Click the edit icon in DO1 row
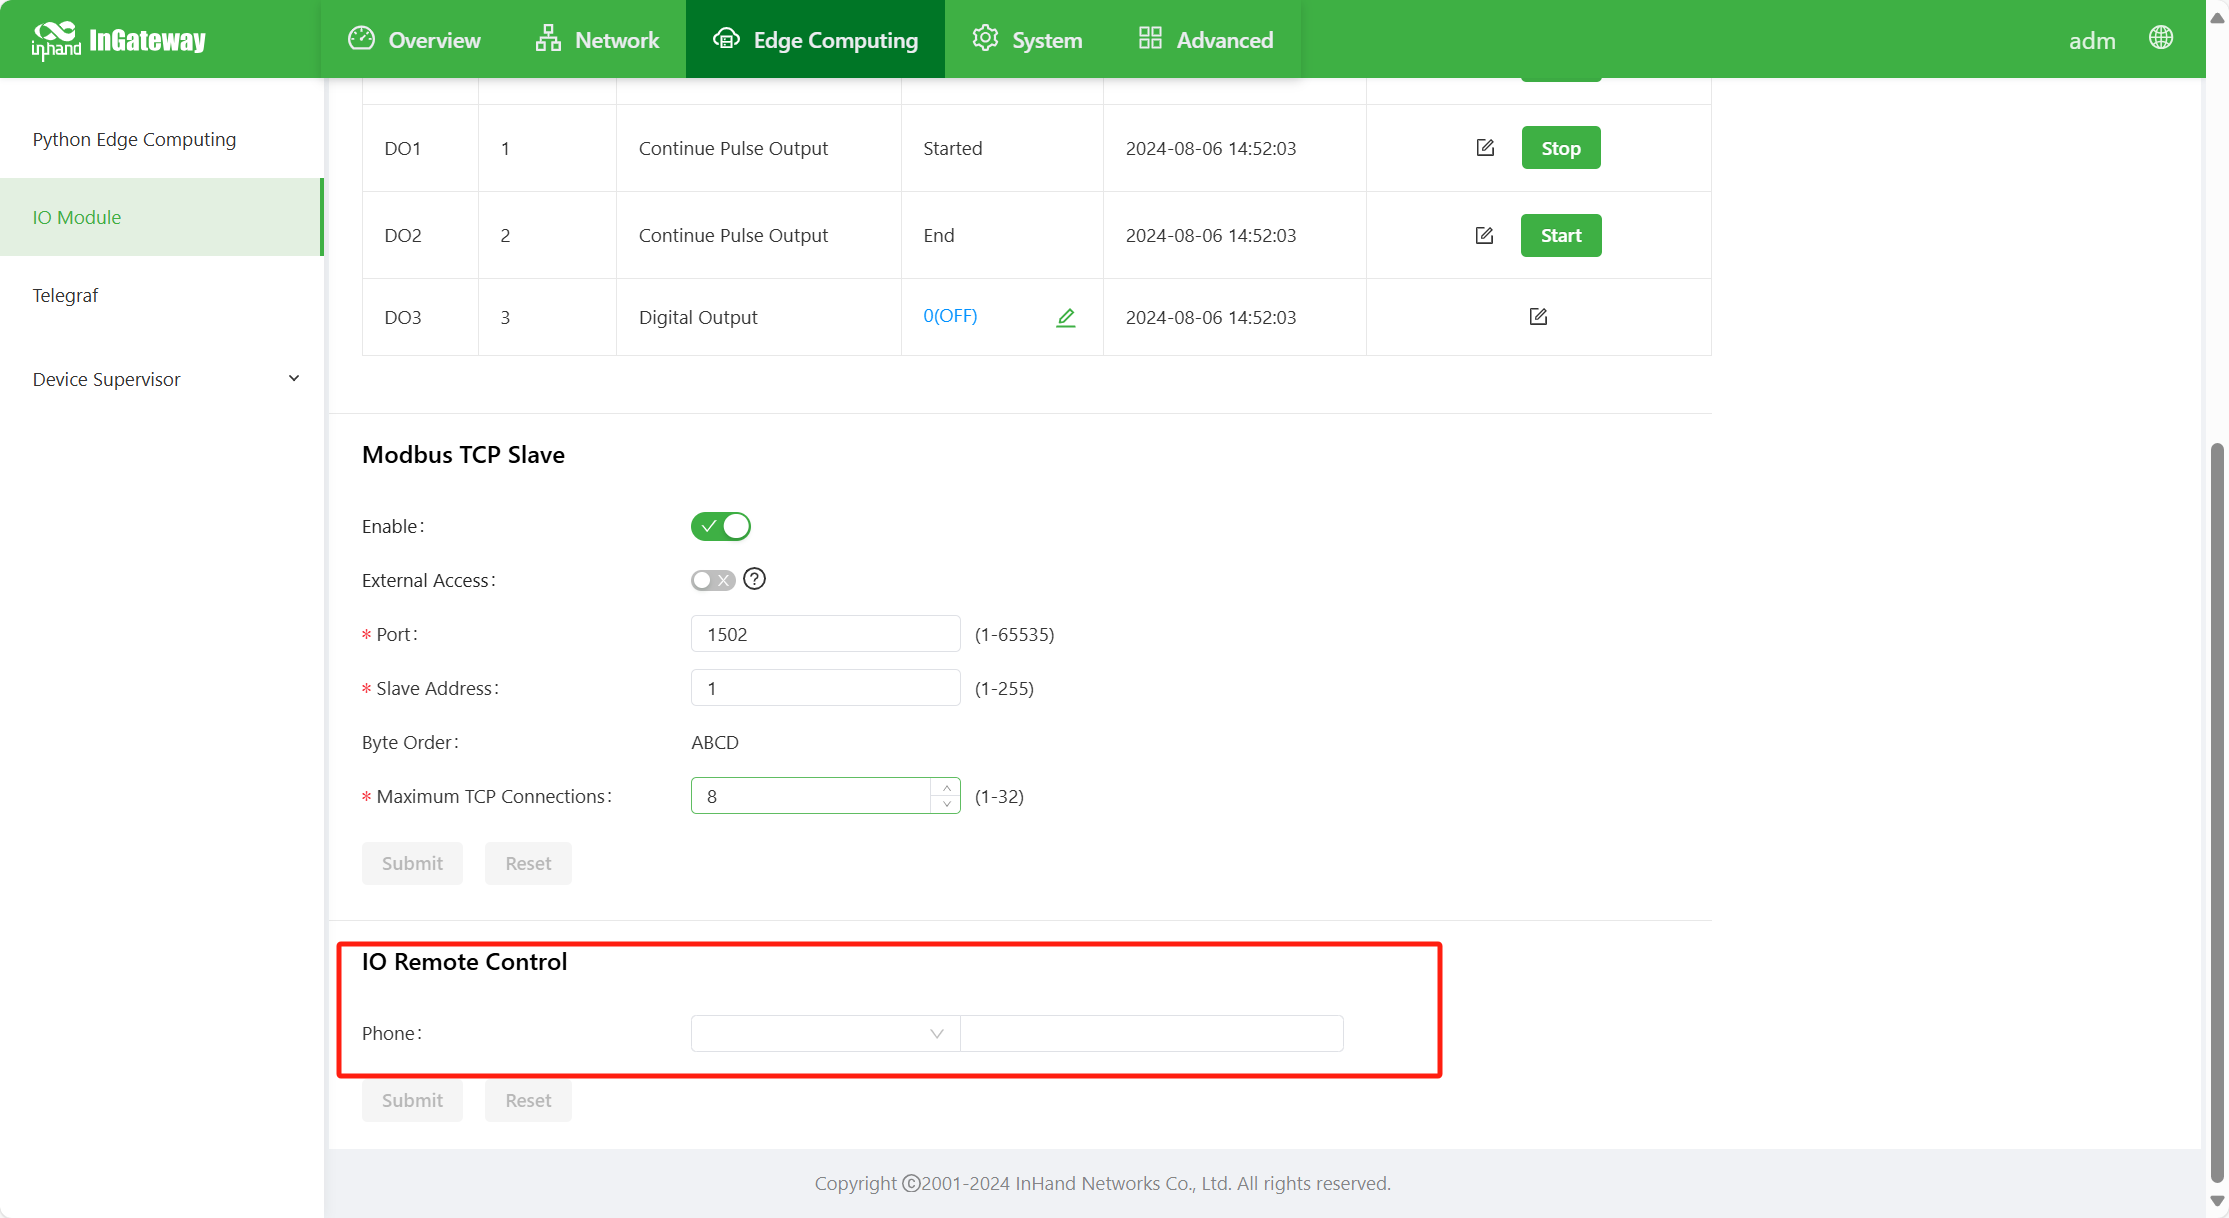Image resolution: width=2229 pixels, height=1218 pixels. coord(1485,148)
